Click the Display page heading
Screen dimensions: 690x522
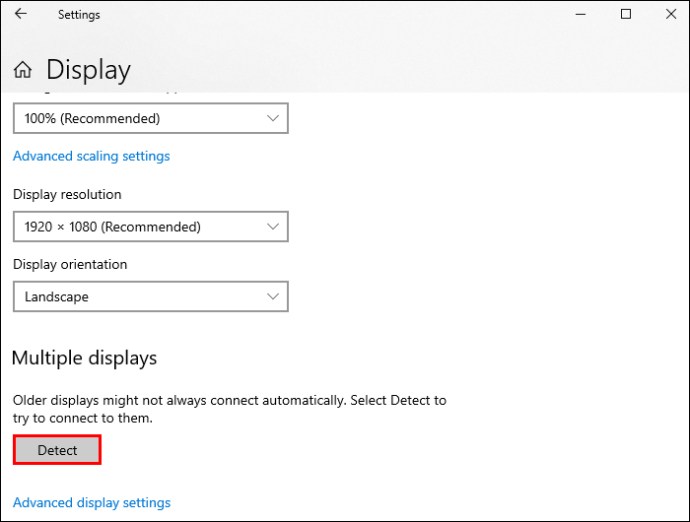(88, 70)
